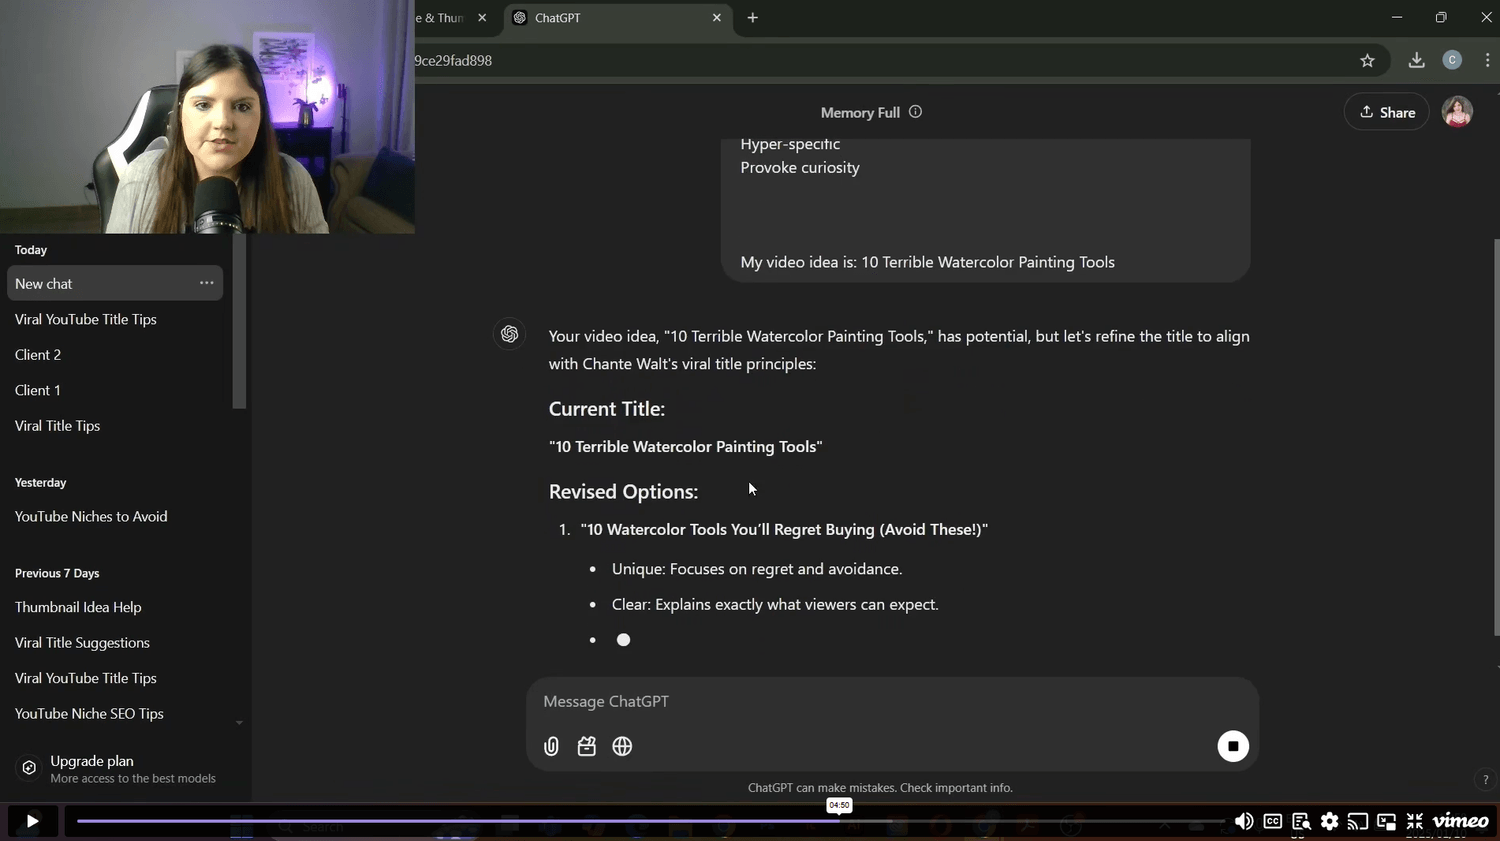Viewport: 1500px width, 841px height.
Task: Open the video transcript search icon
Action: pos(1301,821)
